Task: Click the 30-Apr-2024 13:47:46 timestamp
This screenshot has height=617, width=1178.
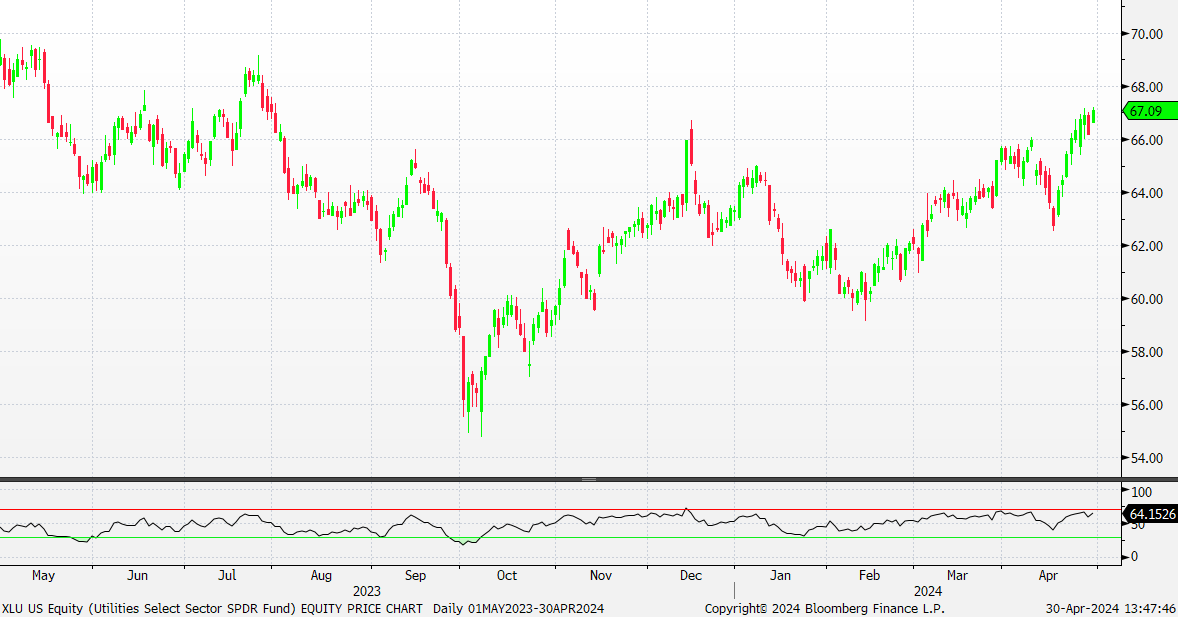Action: [1111, 609]
